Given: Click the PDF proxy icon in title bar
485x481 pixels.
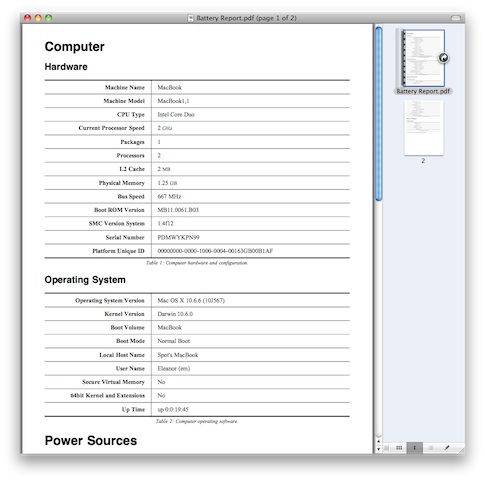Looking at the screenshot, I should 190,18.
